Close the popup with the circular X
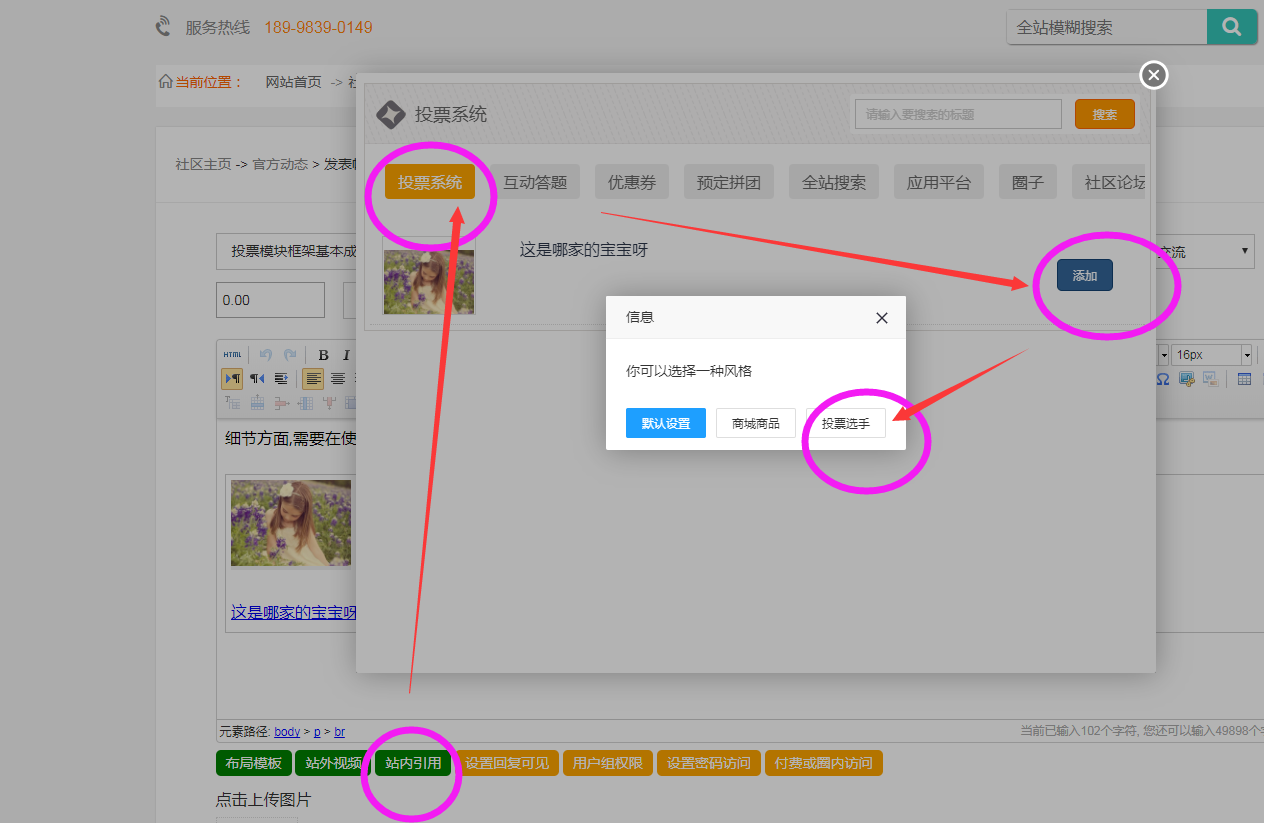Image resolution: width=1264 pixels, height=823 pixels. point(1153,75)
